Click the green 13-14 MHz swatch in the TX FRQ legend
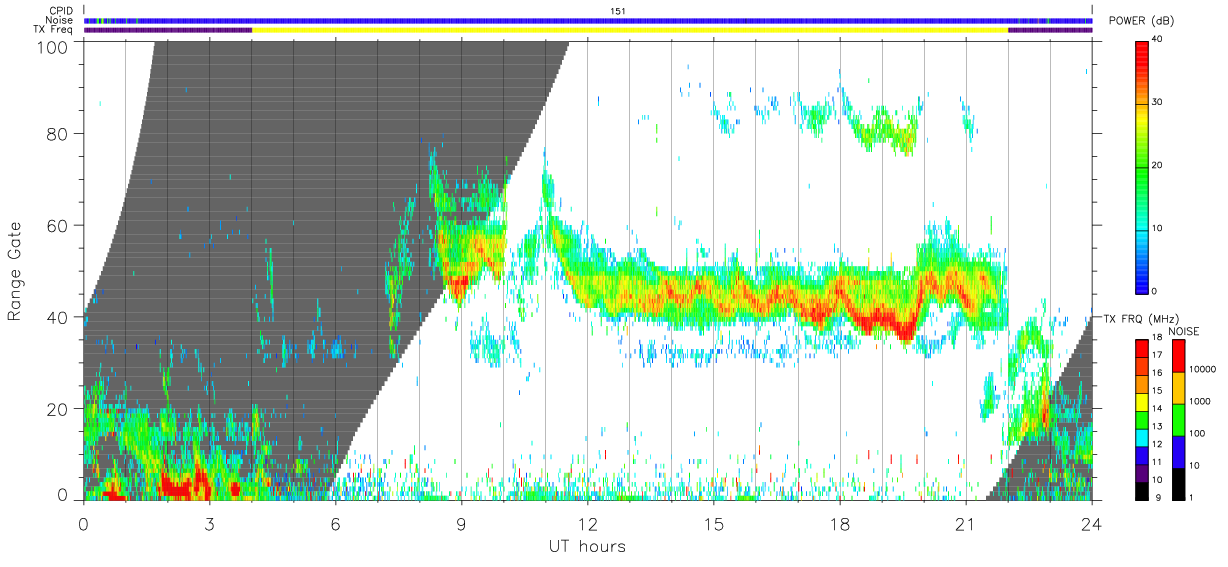The image size is (1228, 567). [x=1142, y=419]
